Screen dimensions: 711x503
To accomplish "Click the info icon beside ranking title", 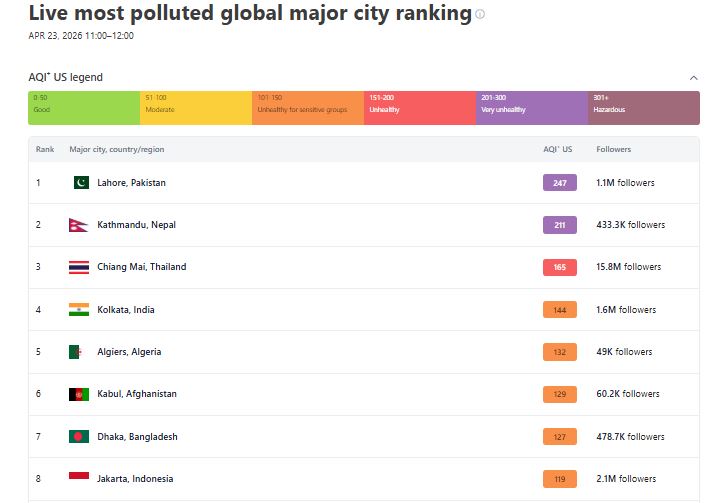I will [480, 15].
